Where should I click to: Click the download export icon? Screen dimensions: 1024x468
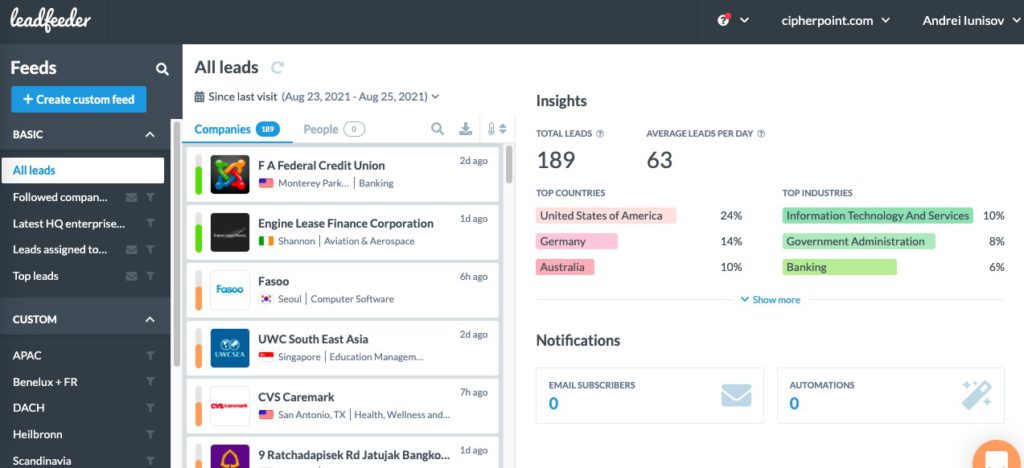[x=465, y=129]
